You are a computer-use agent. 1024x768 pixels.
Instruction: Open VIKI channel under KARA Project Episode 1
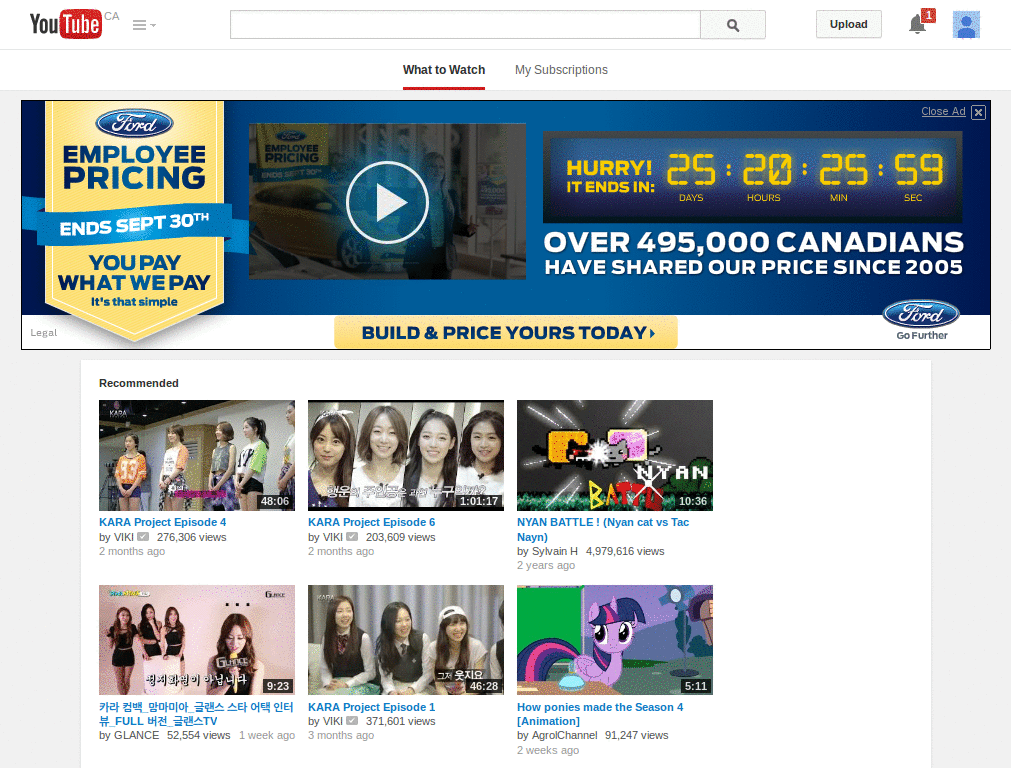pos(333,722)
